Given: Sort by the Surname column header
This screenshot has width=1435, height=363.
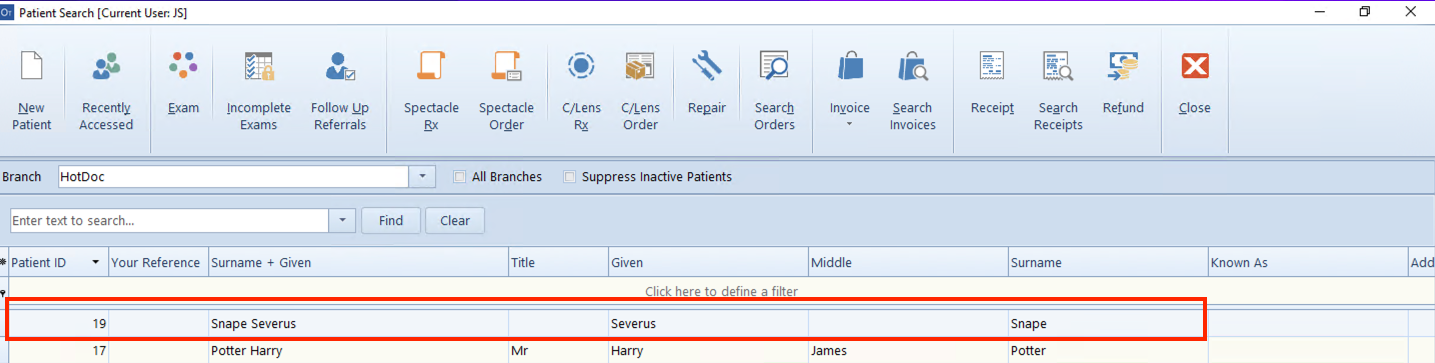Looking at the screenshot, I should pos(1107,263).
